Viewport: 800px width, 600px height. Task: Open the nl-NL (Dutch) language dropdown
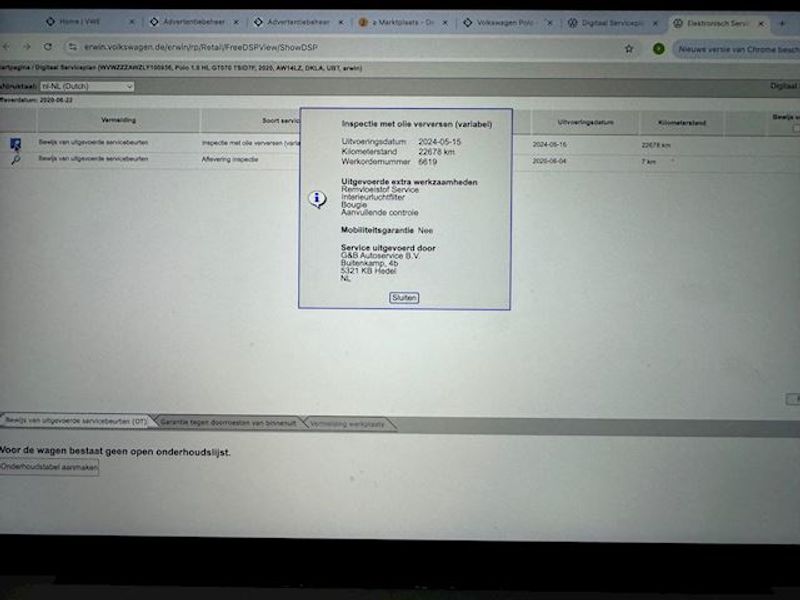(85, 87)
